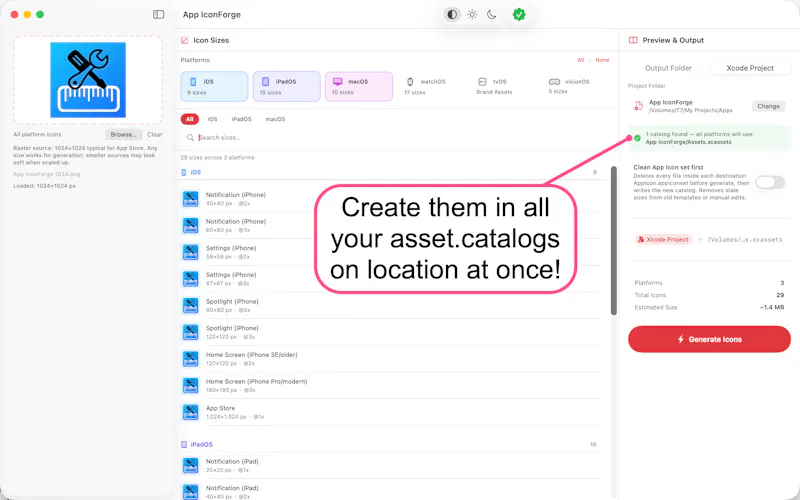Focus the Search sizes field
The width and height of the screenshot is (800, 500).
pos(395,137)
